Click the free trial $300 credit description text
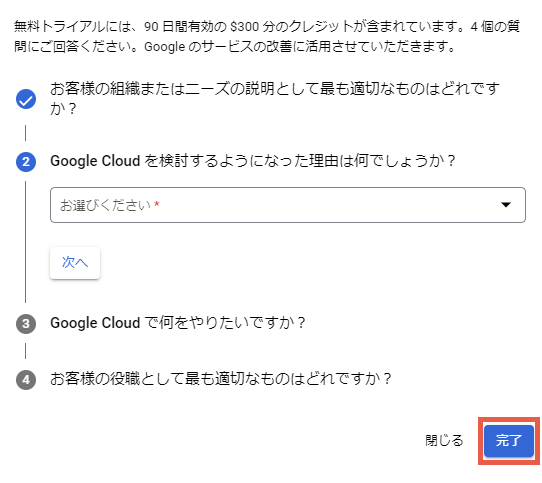Screen dimensions: 542x483 pos(239,26)
